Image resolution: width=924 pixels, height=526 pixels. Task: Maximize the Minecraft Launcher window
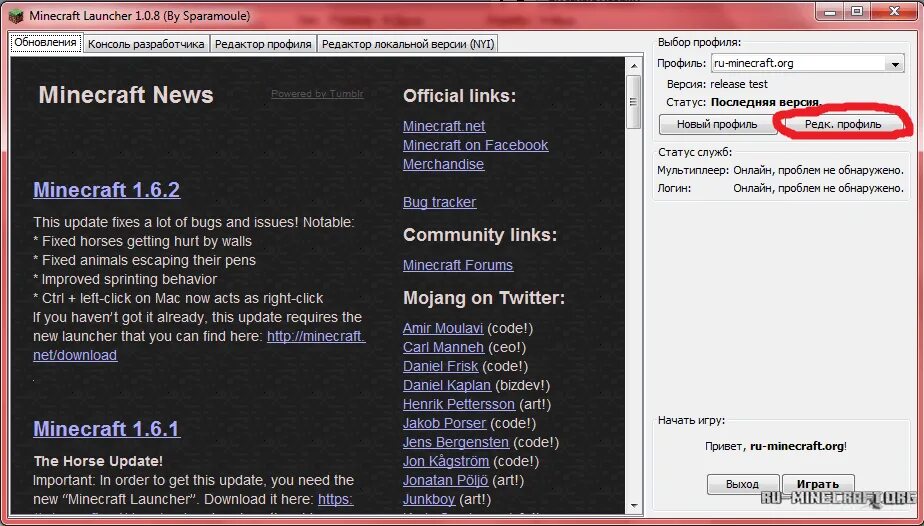857,11
